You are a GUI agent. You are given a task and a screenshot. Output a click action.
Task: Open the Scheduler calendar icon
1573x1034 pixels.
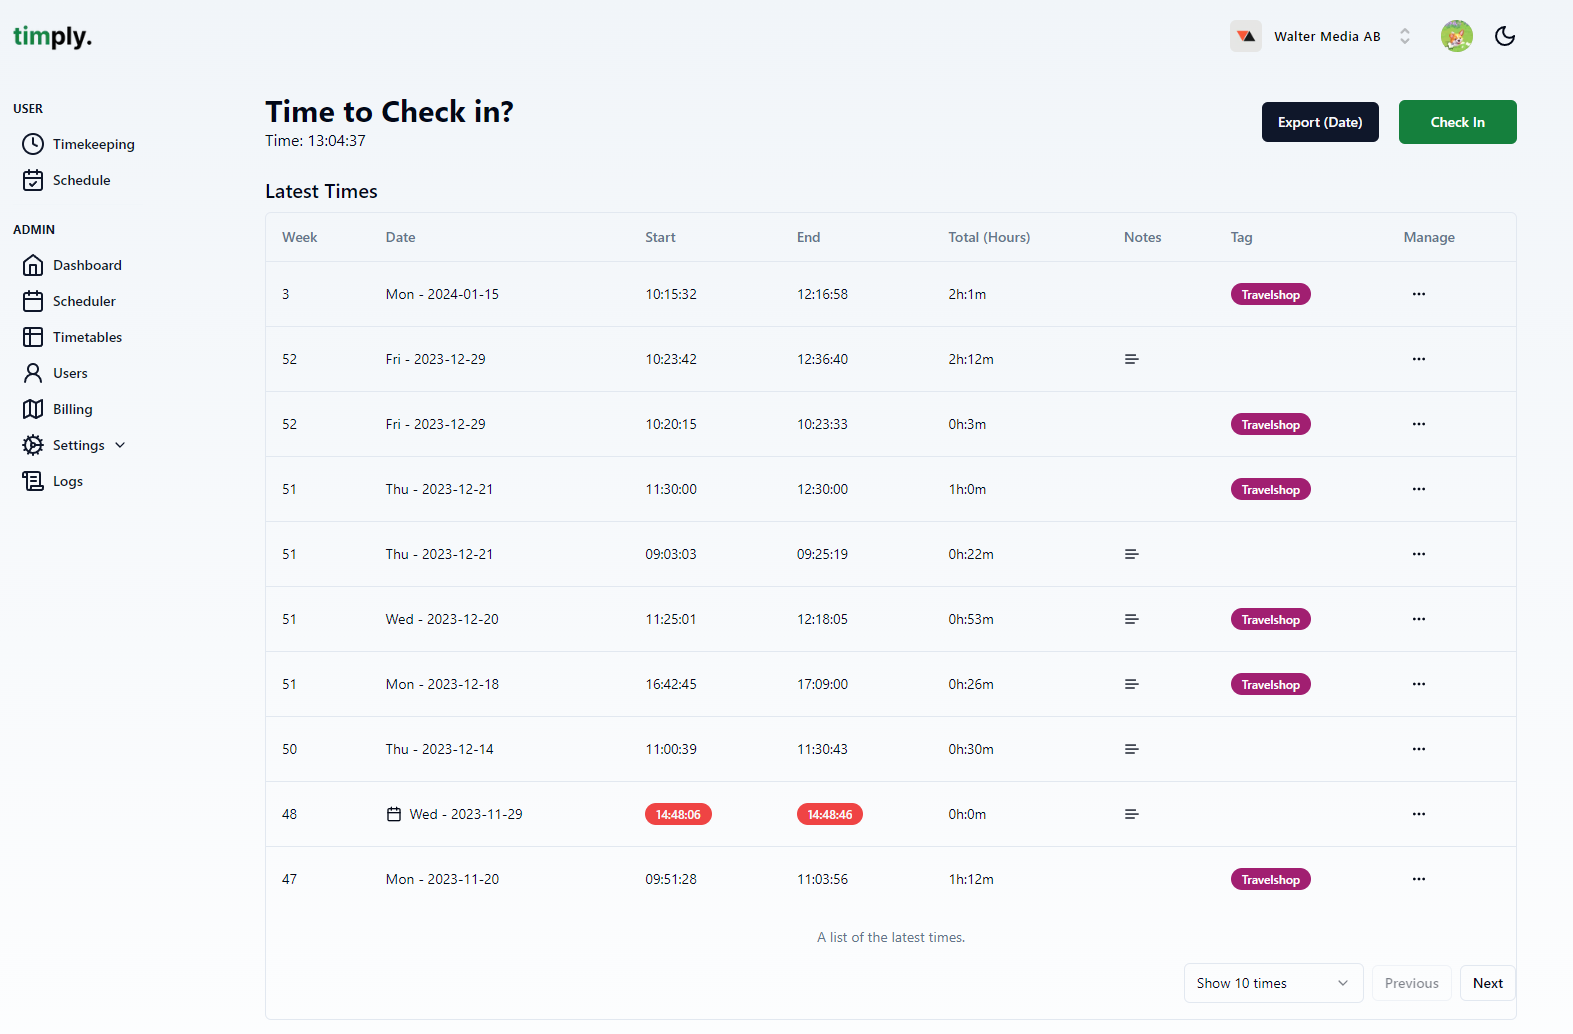(x=33, y=301)
